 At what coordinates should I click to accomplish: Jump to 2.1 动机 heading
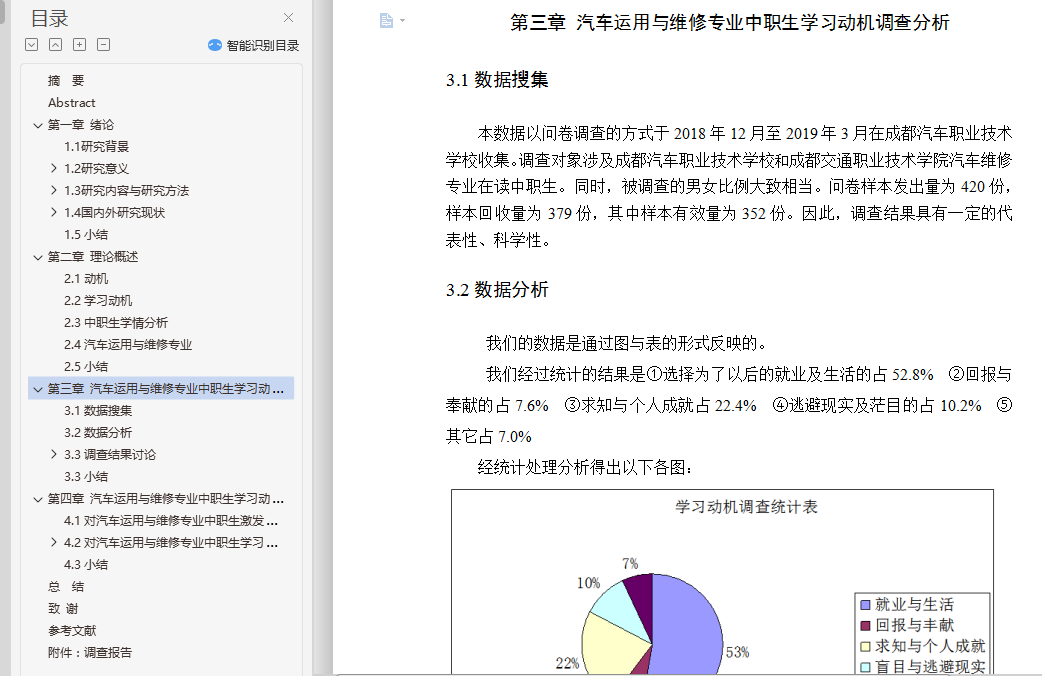click(86, 279)
